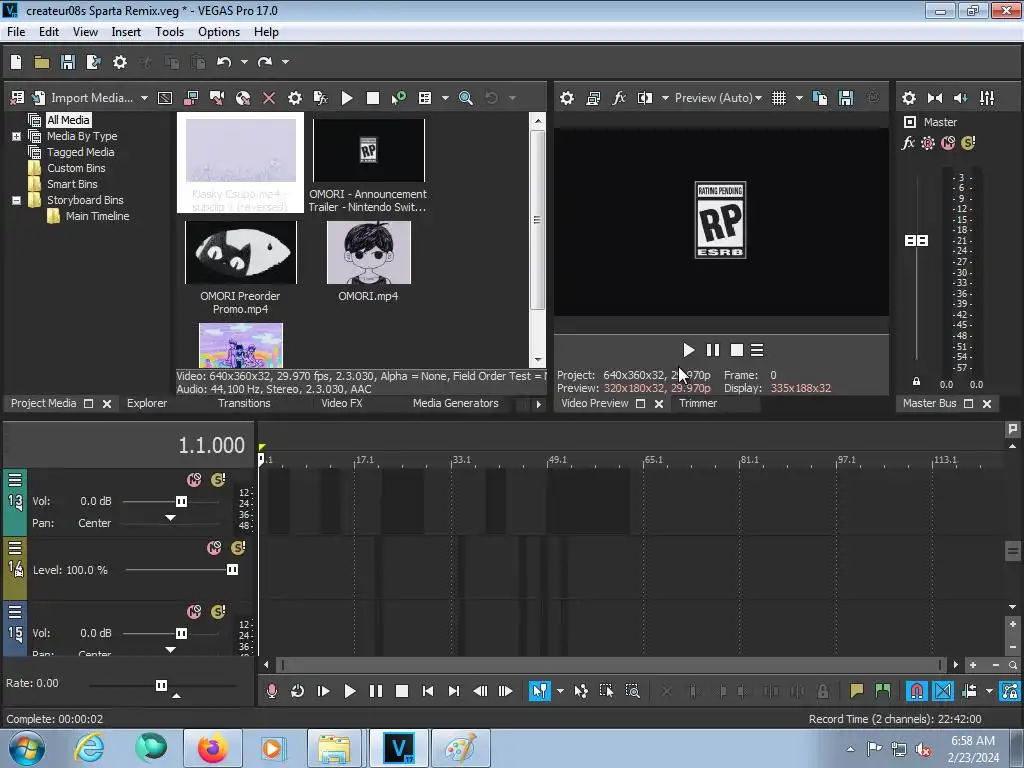The image size is (1024, 768).
Task: Toggle Dim Output in Master Bus
Action: (x=961, y=98)
